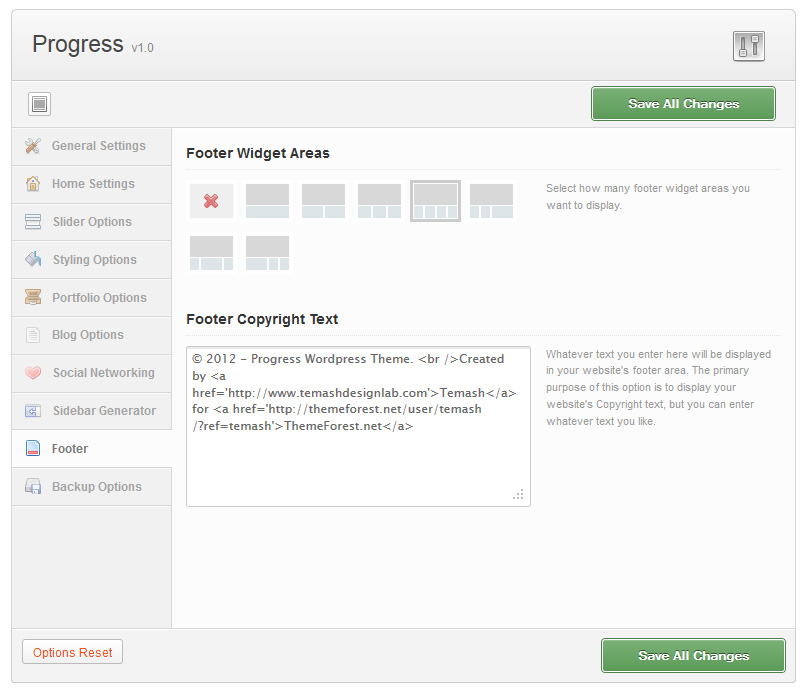
Task: Click the Slider Options icon
Action: click(33, 222)
